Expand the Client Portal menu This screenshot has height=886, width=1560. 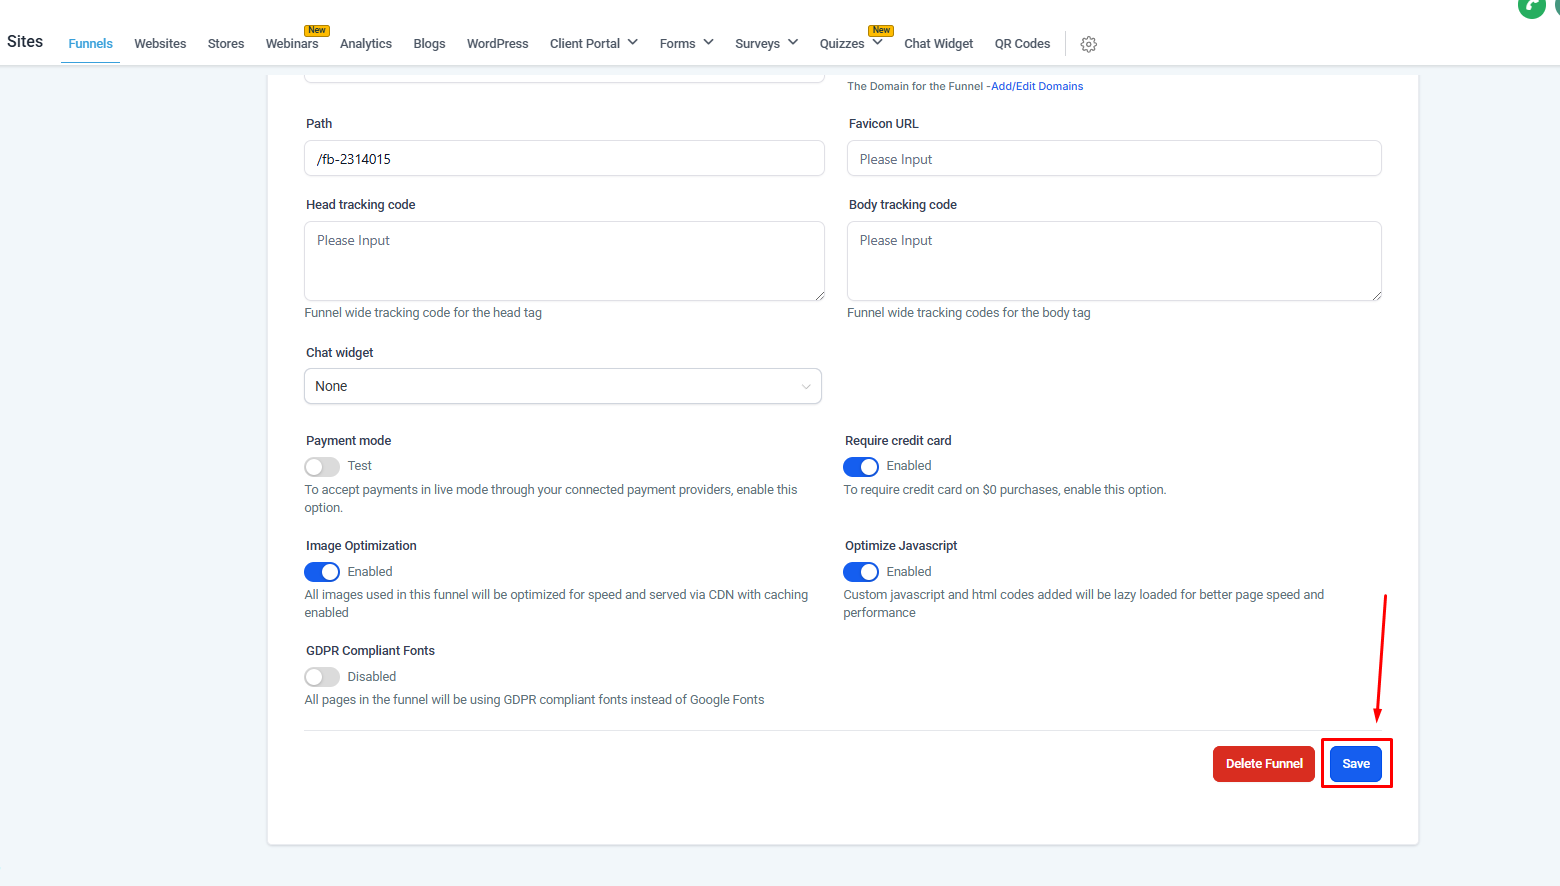point(593,43)
